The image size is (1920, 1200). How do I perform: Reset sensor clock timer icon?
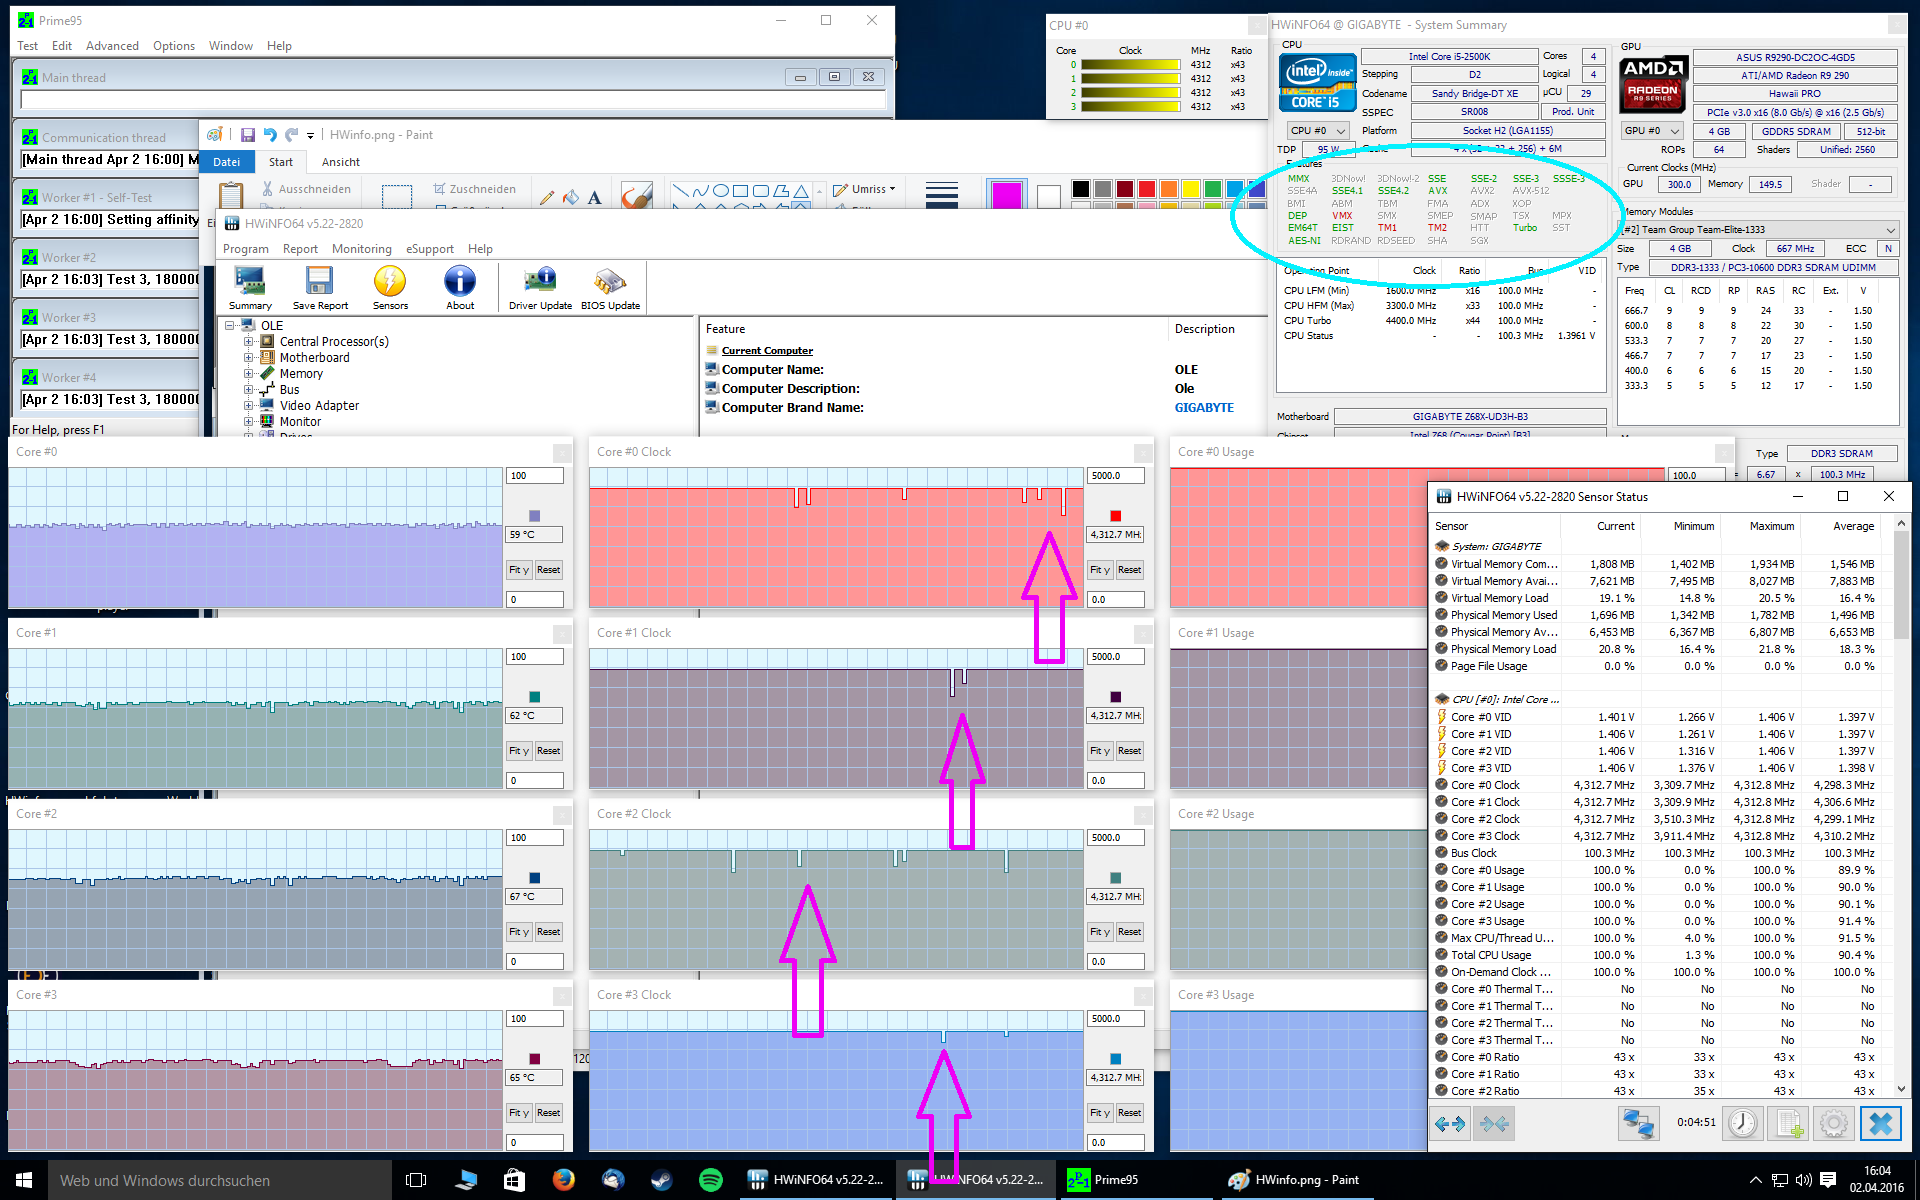pyautogui.click(x=1743, y=1123)
